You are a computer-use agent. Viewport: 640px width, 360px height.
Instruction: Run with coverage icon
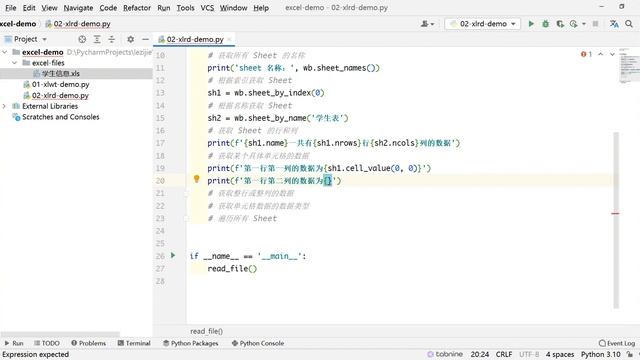[x=560, y=24]
